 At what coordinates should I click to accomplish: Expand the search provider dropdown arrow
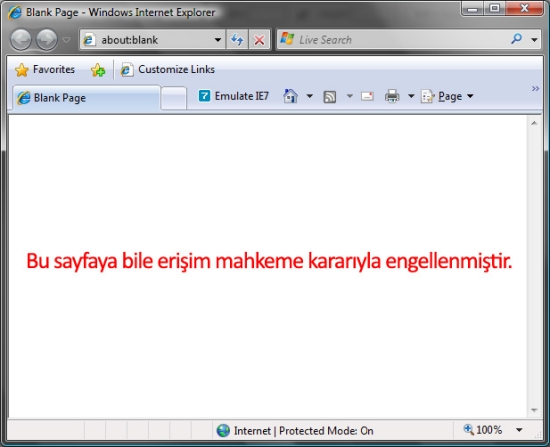coord(534,40)
